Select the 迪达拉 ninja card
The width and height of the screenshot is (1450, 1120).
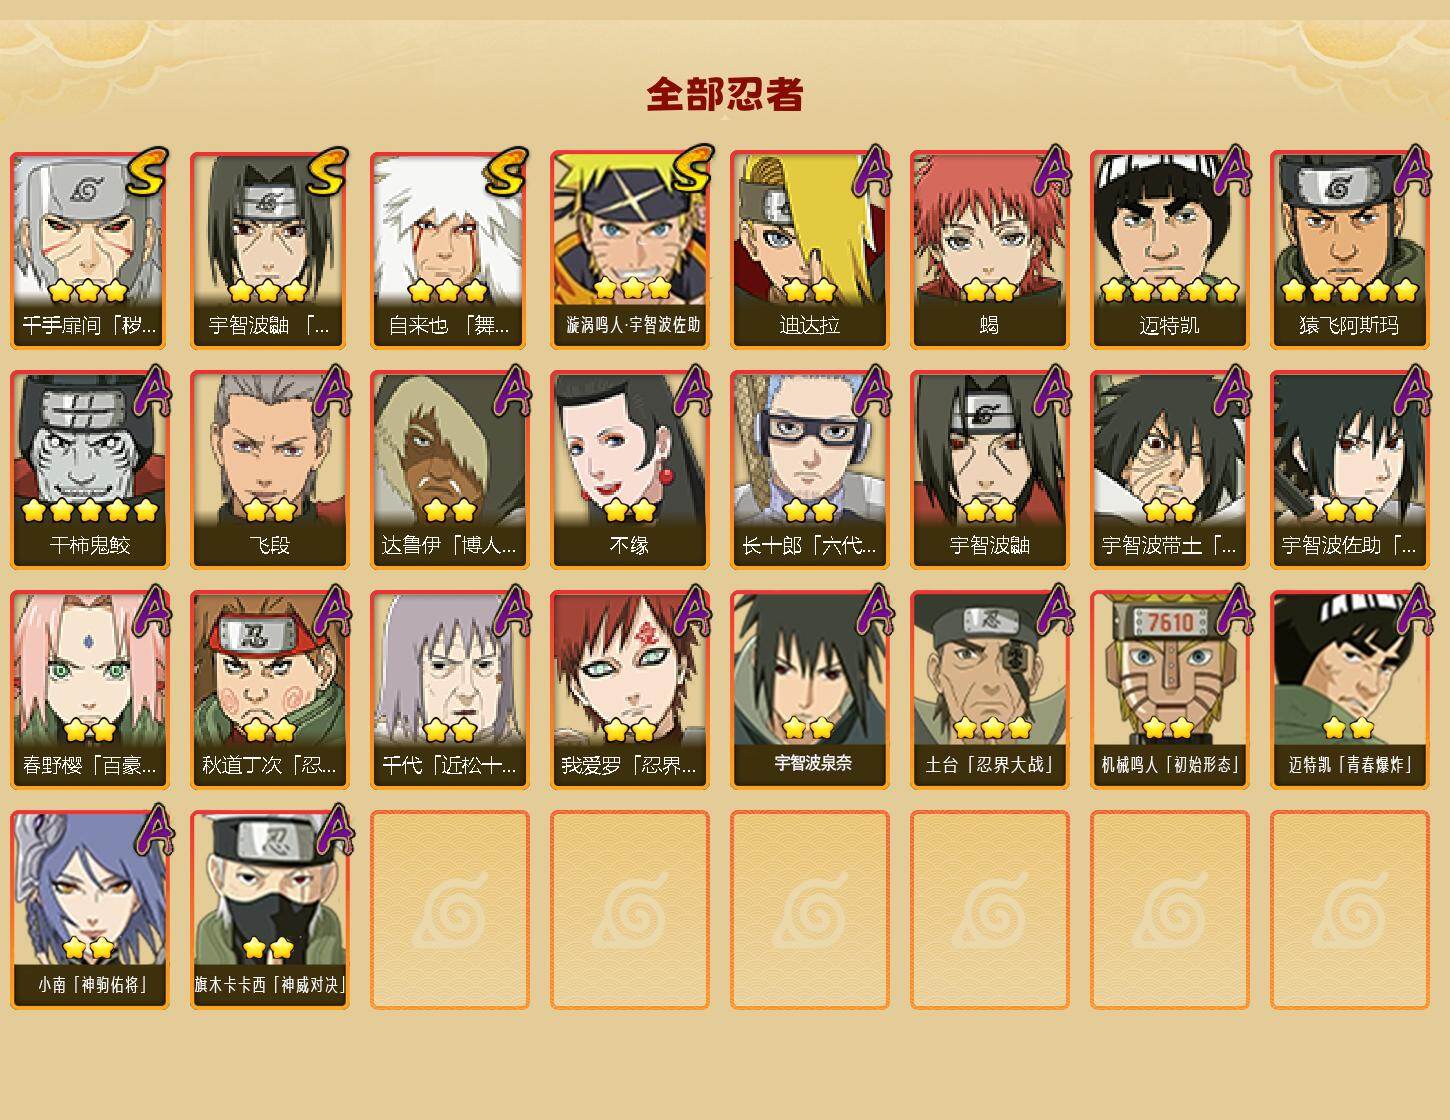[810, 250]
